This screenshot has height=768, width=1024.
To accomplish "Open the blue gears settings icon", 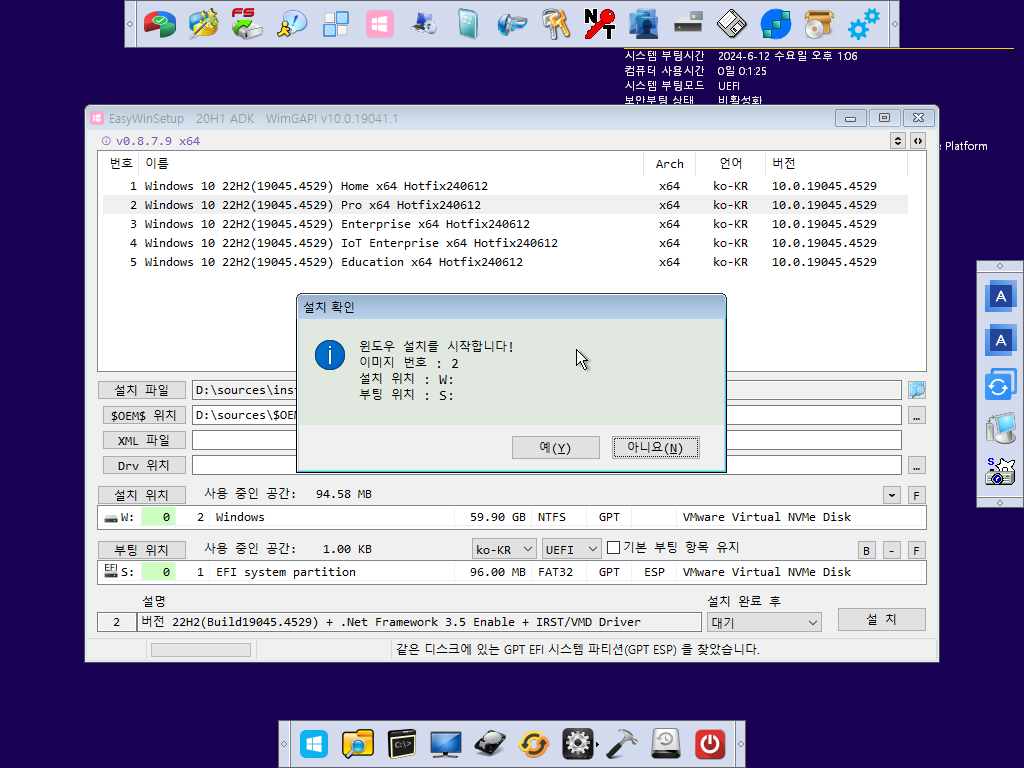I will [863, 24].
